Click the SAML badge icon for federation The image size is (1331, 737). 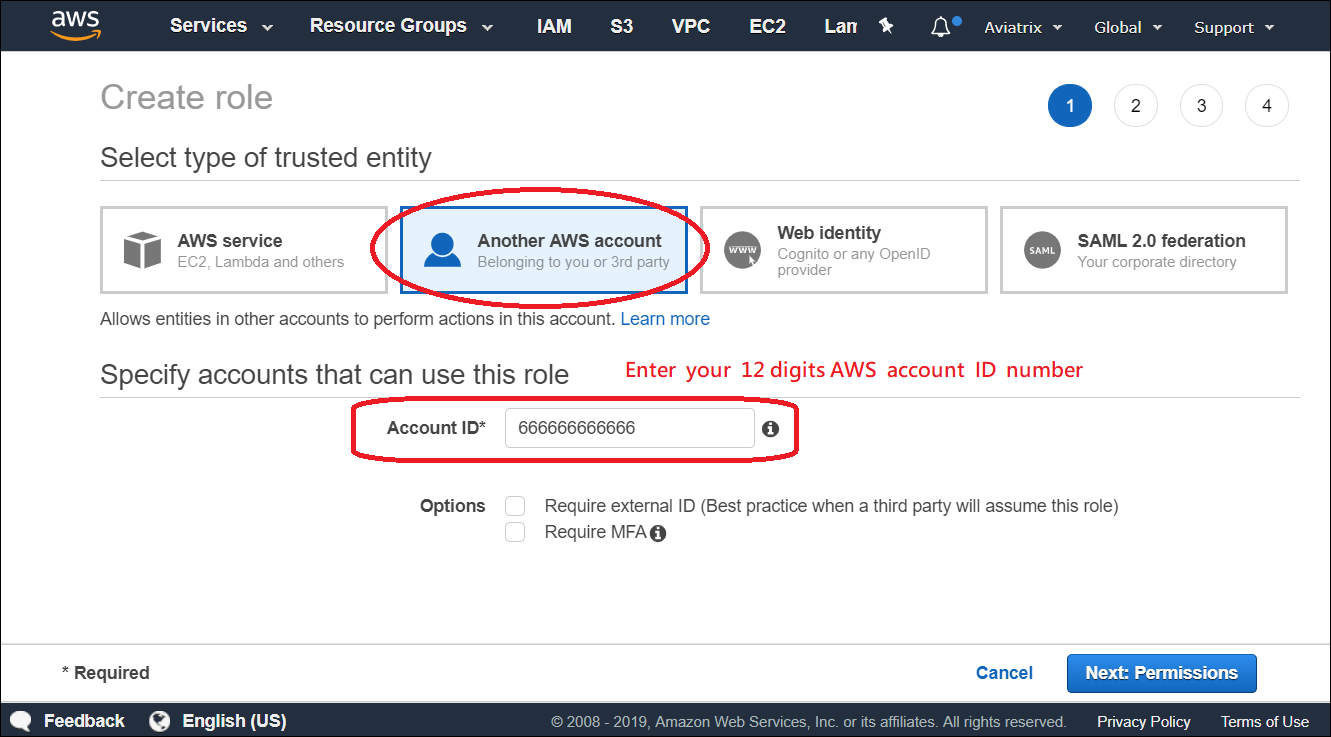[1042, 249]
